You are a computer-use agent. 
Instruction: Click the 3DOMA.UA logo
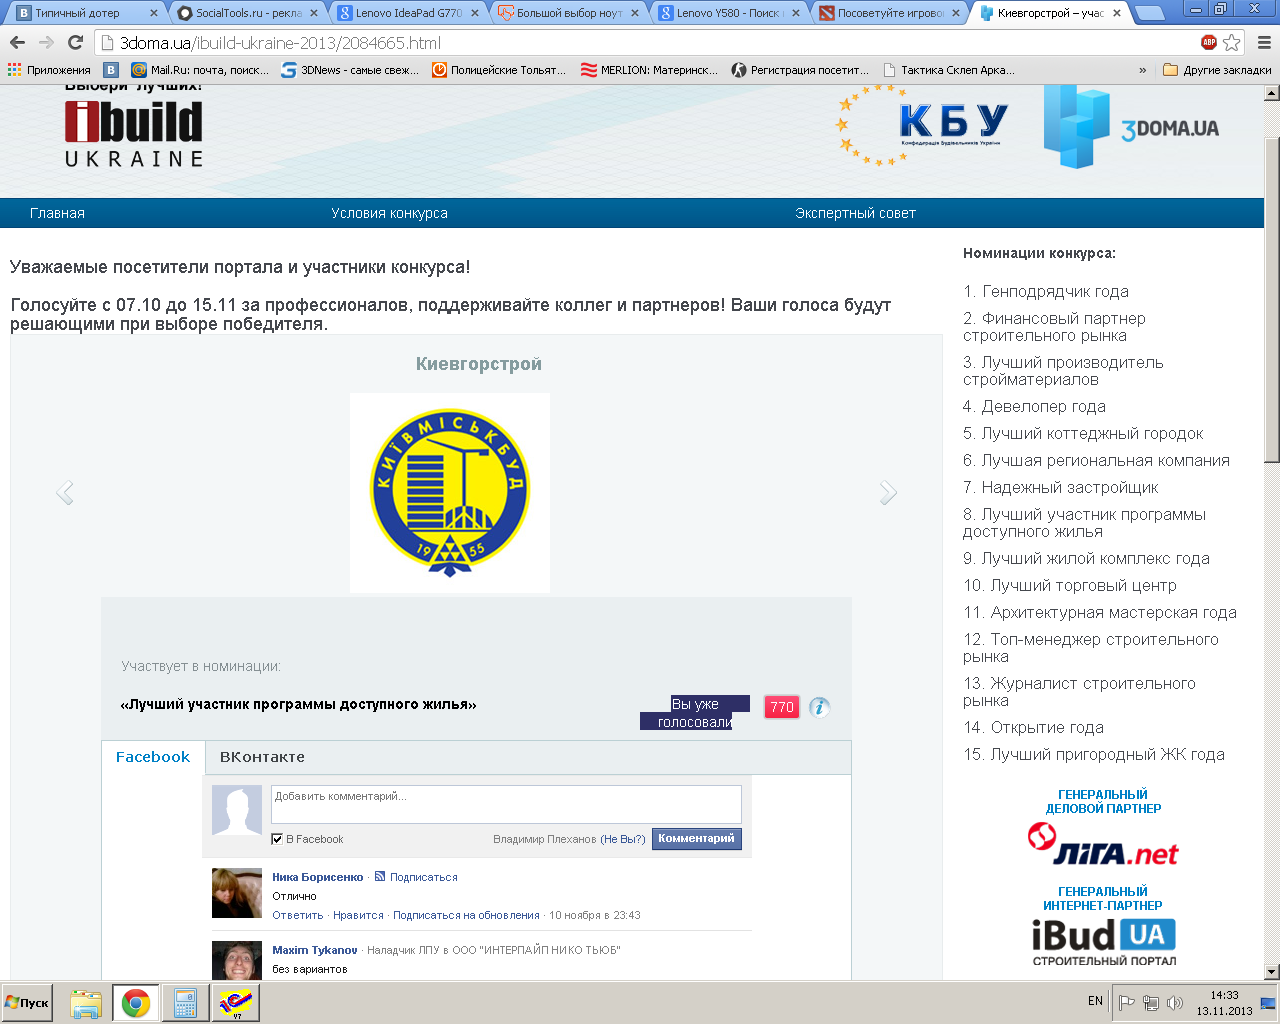tap(1131, 127)
